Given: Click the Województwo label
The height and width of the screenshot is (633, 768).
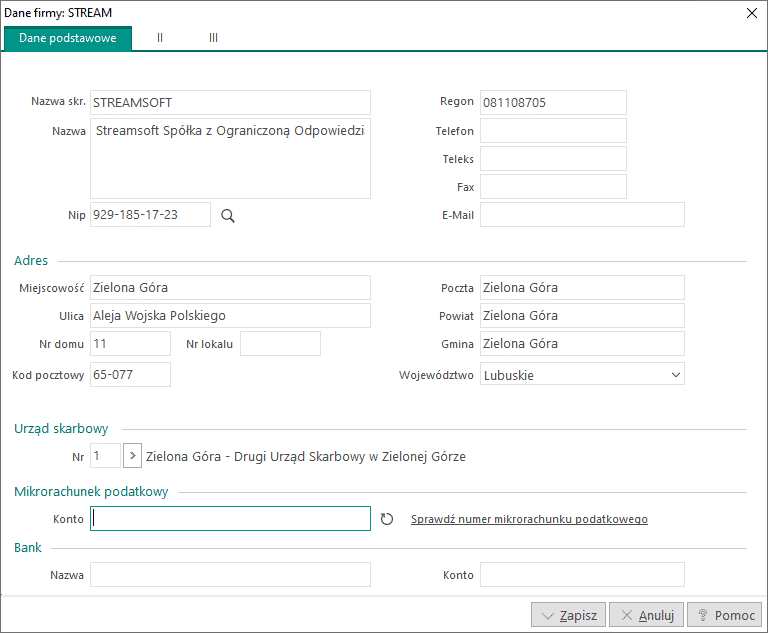Looking at the screenshot, I should pyautogui.click(x=436, y=375).
